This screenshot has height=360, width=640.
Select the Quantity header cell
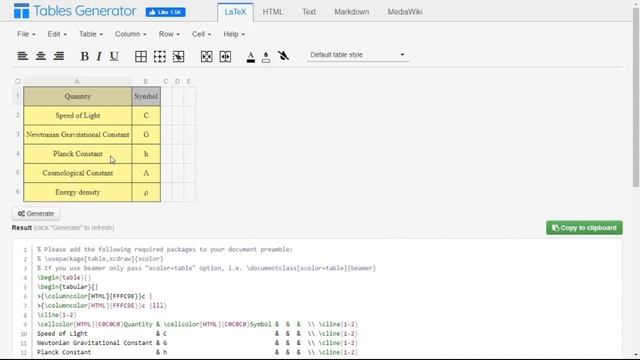pos(78,96)
